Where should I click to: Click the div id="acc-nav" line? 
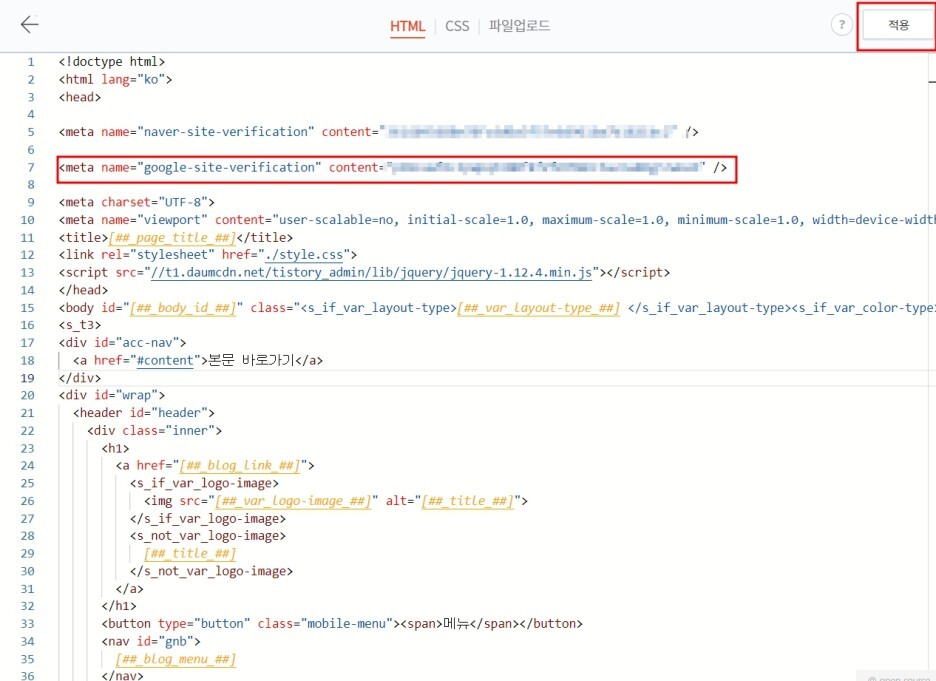(122, 343)
